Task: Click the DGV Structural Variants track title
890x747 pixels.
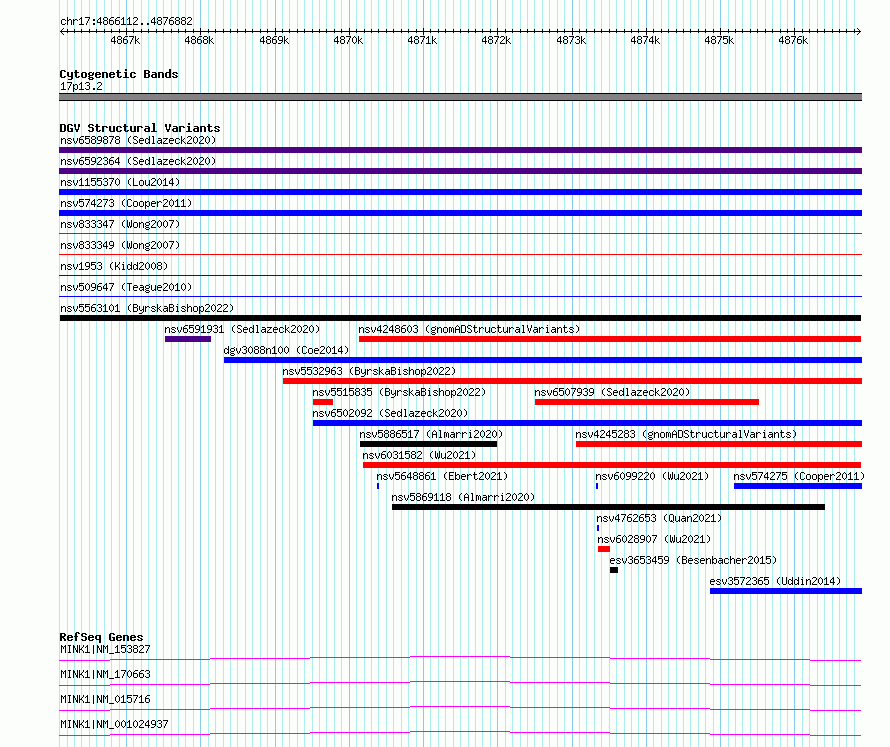Action: click(x=140, y=128)
